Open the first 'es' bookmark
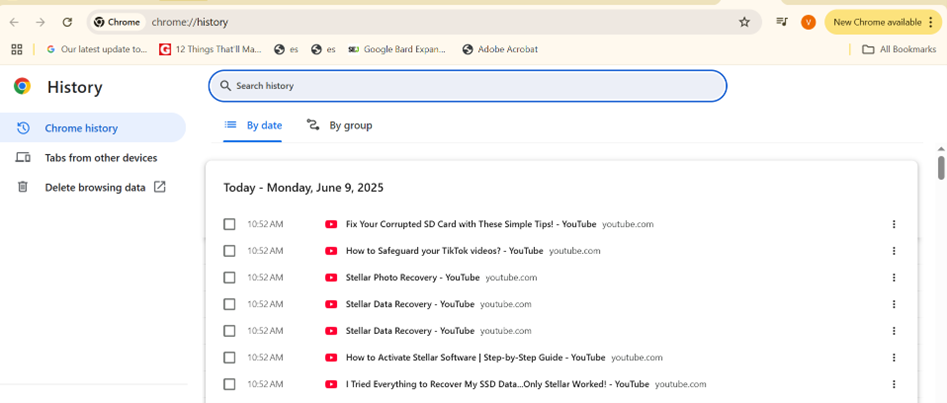 (286, 50)
